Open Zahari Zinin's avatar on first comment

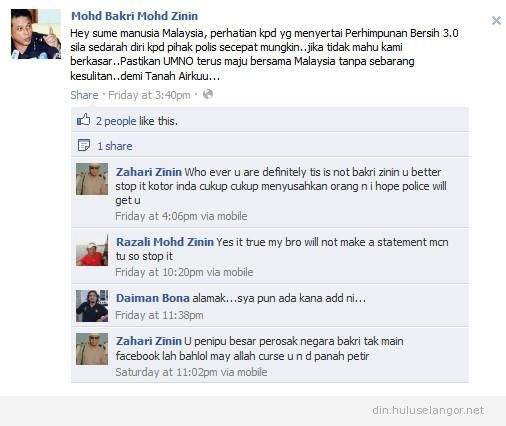[92, 179]
